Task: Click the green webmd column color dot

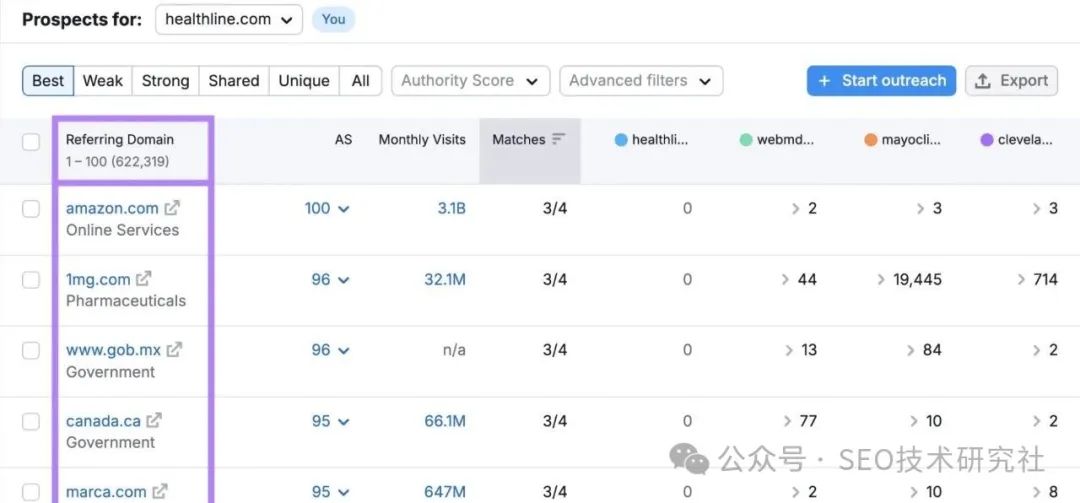Action: pyautogui.click(x=746, y=140)
